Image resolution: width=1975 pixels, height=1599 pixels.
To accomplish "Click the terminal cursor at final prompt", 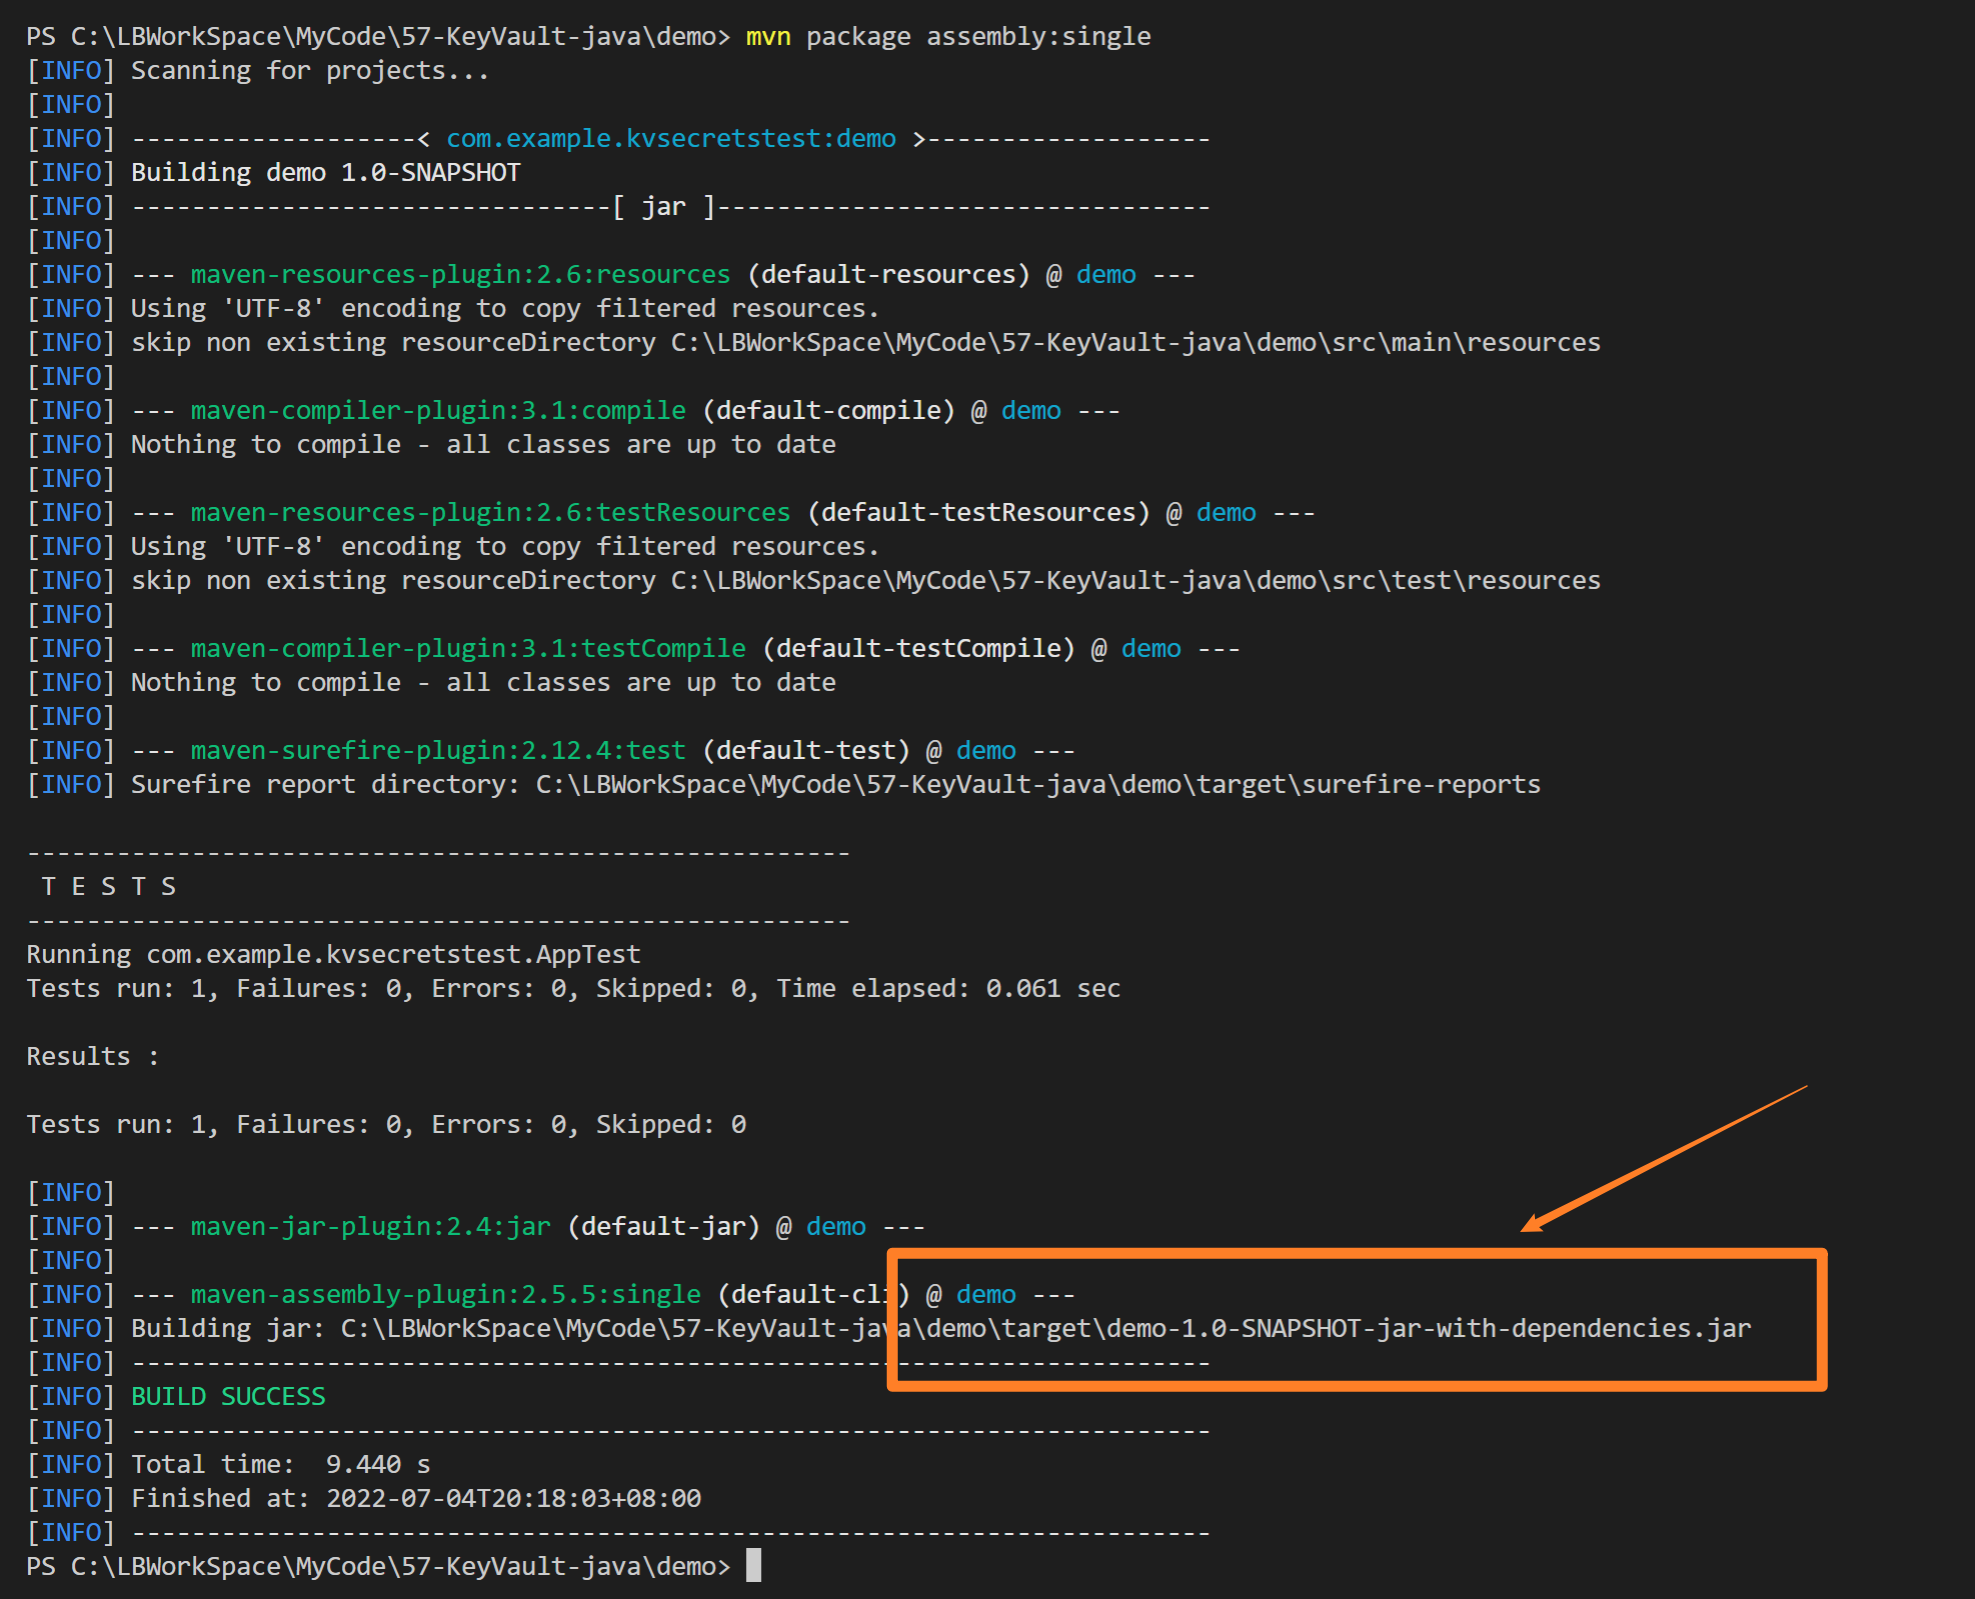I will coord(754,1565).
